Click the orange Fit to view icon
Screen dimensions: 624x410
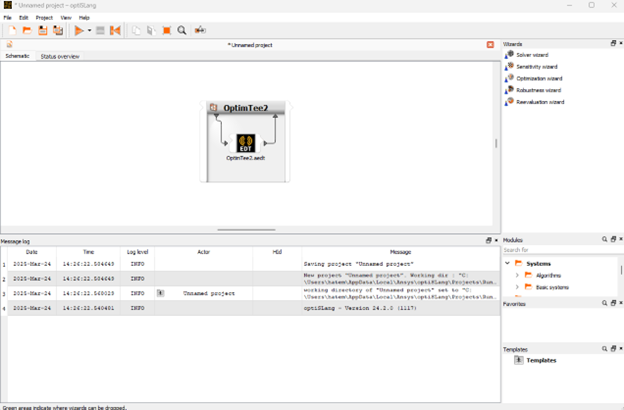(167, 30)
